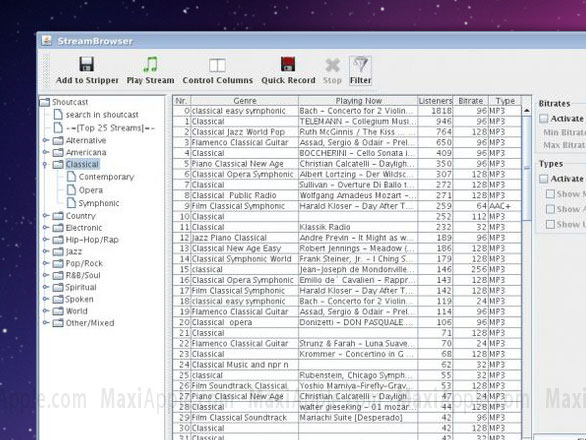Click the search in shoutcast document icon
The image size is (586, 440).
coord(58,114)
